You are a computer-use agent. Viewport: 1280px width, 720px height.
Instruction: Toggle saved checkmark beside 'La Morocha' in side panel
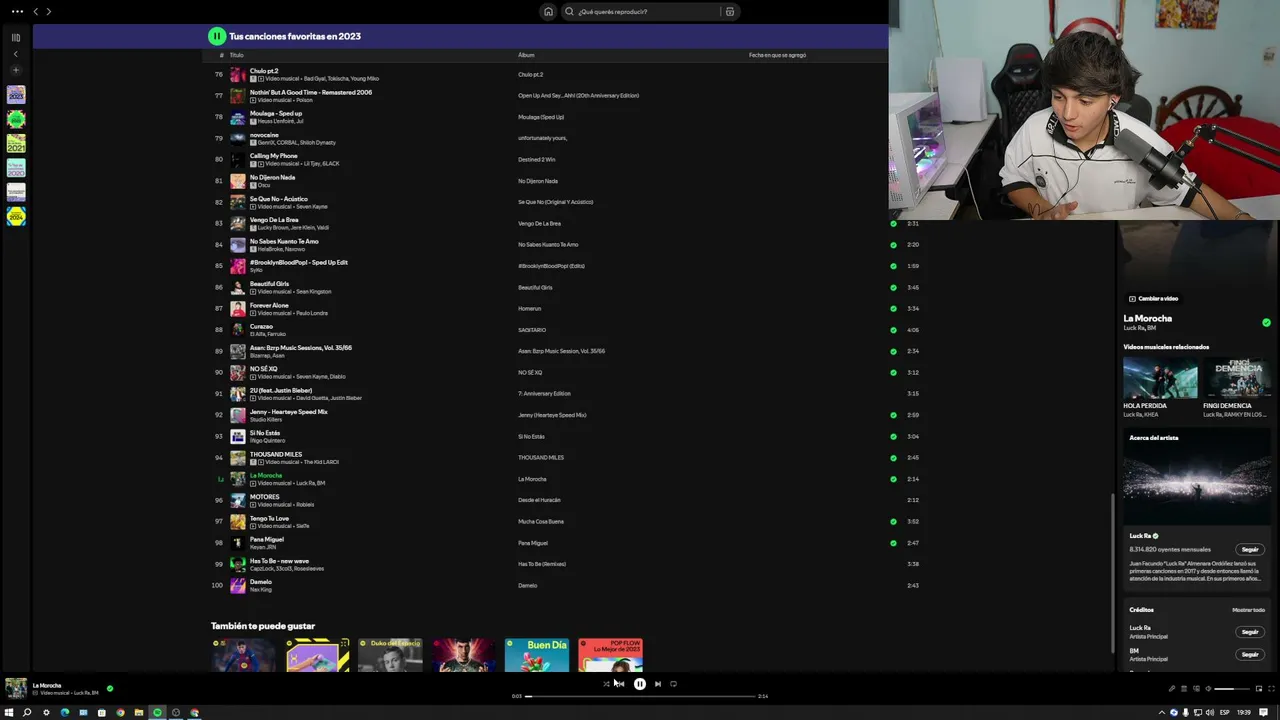[x=1266, y=322]
